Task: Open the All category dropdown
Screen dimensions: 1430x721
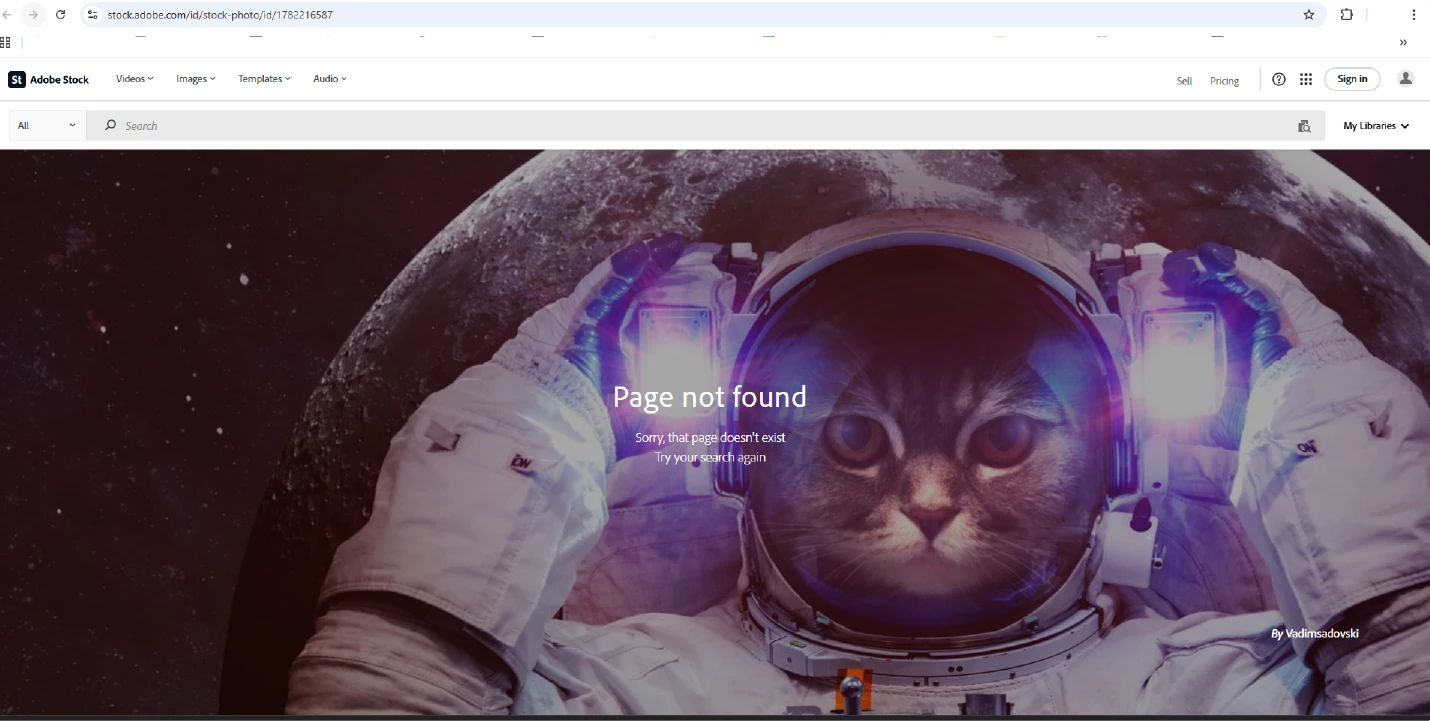Action: (47, 126)
